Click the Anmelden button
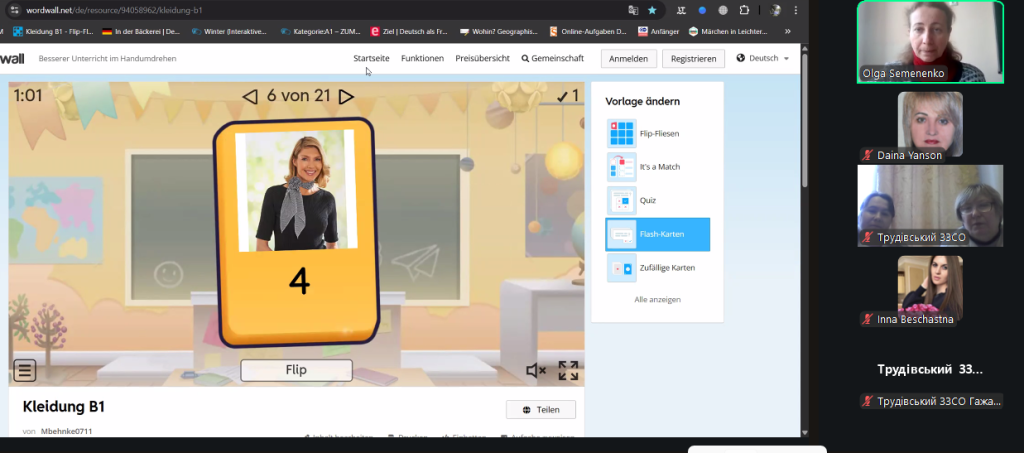This screenshot has height=453, width=1024. point(628,59)
